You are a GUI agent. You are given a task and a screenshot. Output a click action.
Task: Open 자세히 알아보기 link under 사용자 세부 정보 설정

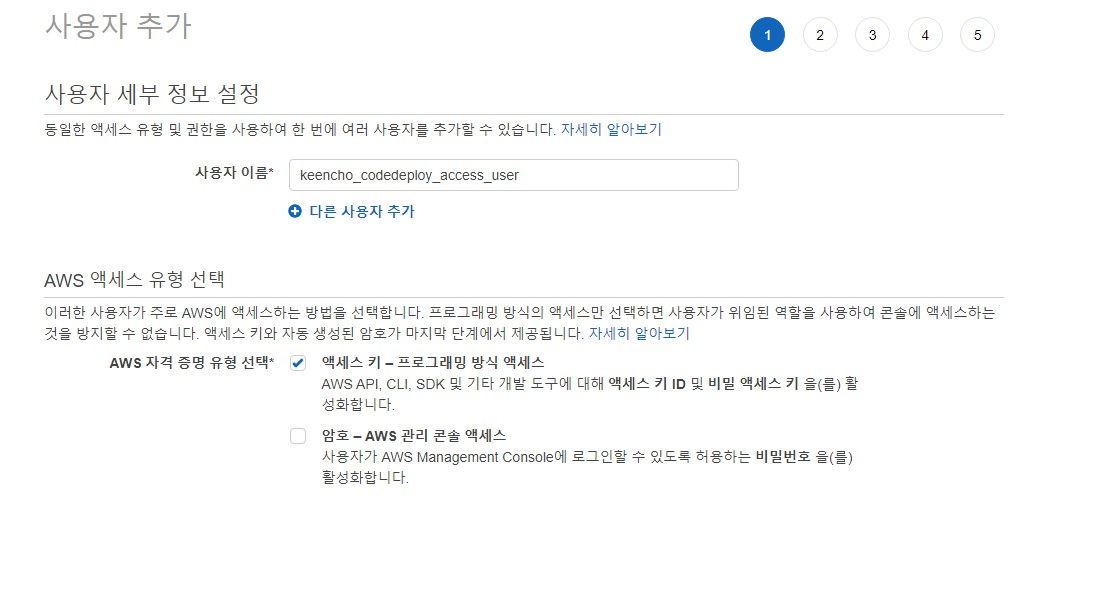(x=611, y=129)
